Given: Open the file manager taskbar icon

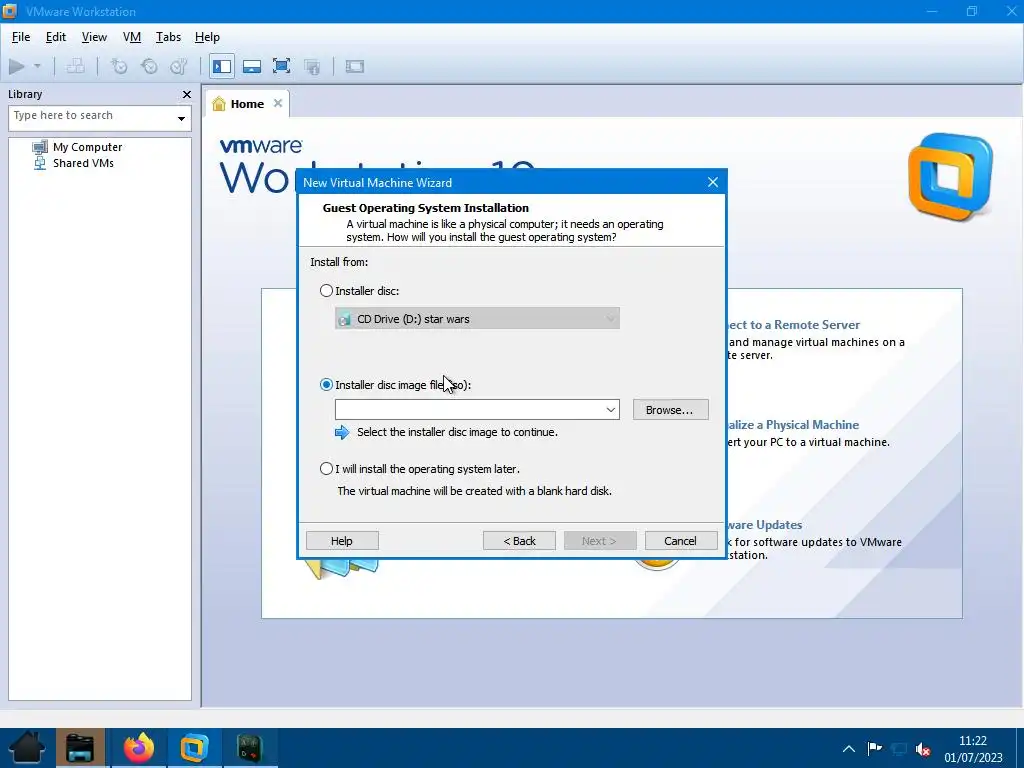Looking at the screenshot, I should coord(80,748).
